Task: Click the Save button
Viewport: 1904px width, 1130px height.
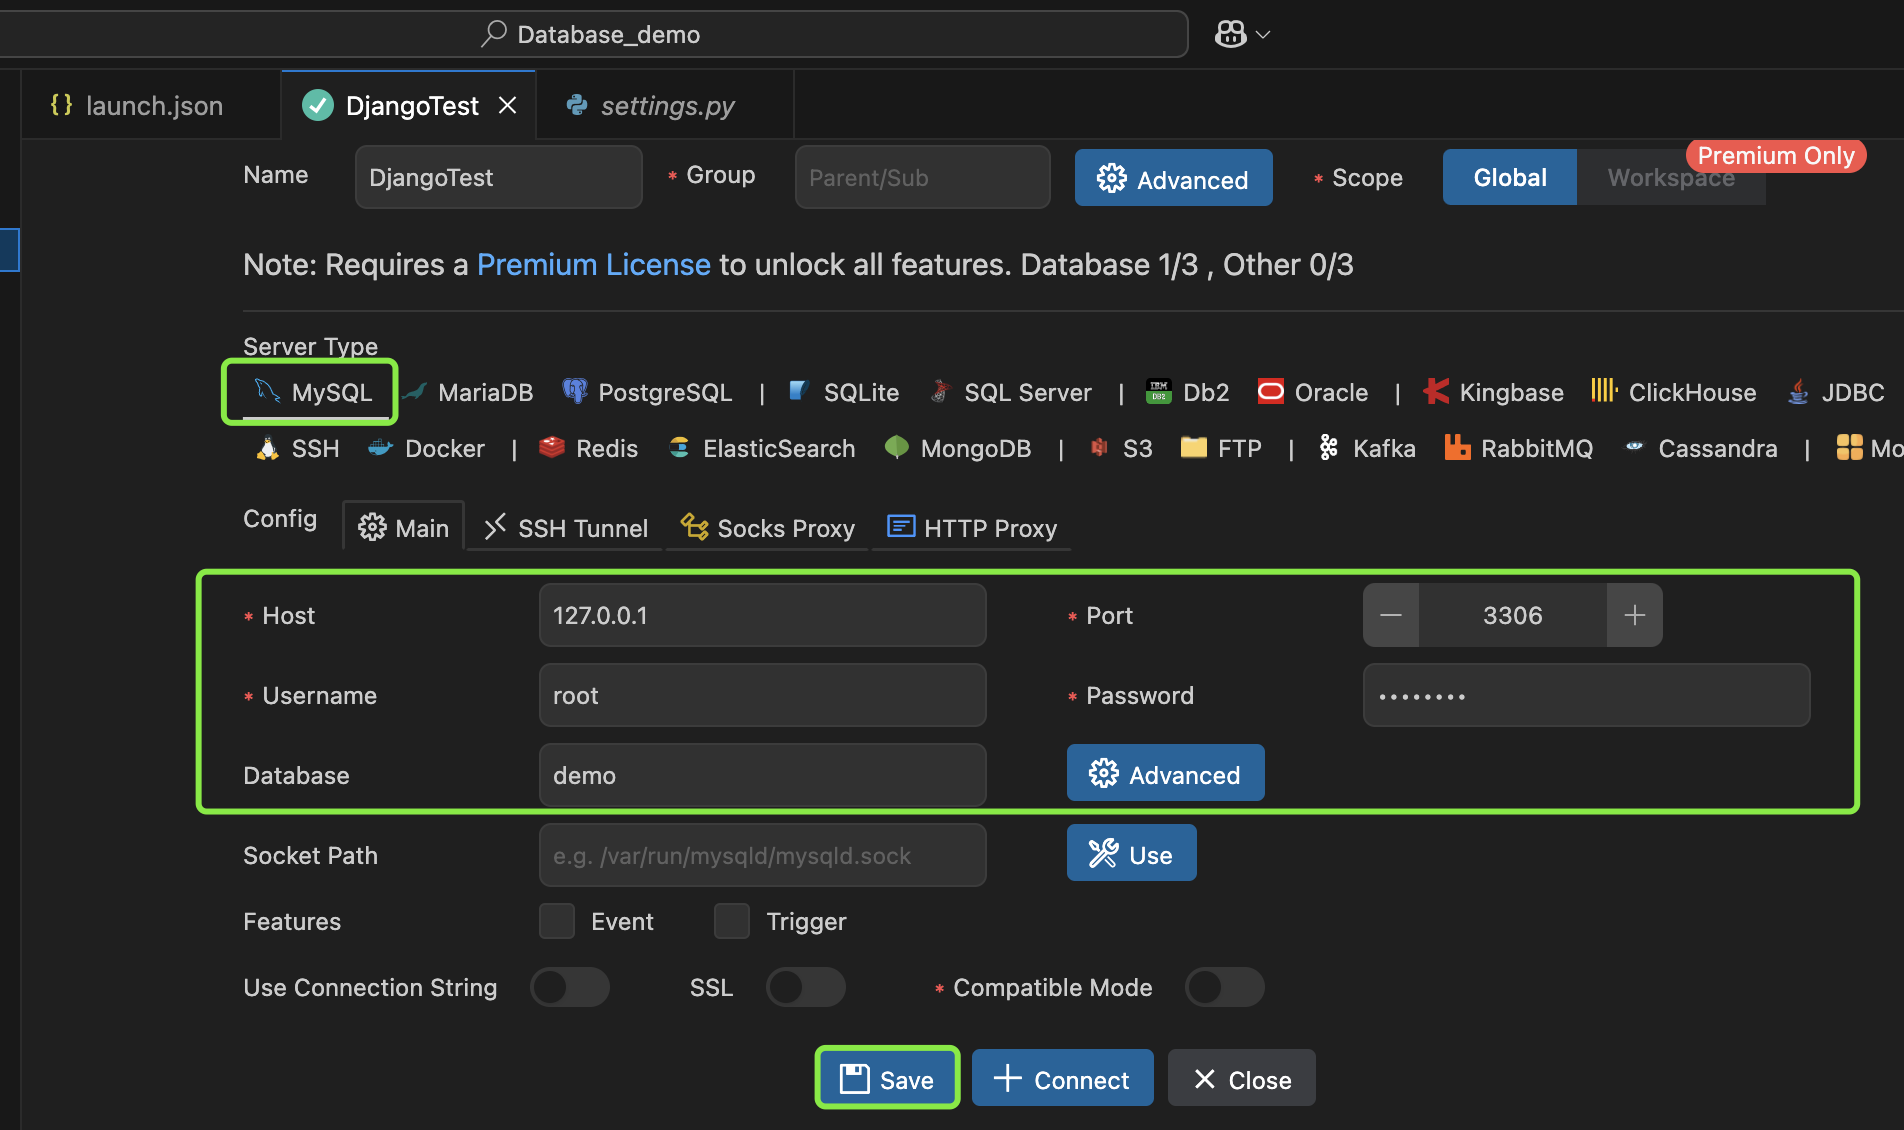Action: [x=887, y=1078]
